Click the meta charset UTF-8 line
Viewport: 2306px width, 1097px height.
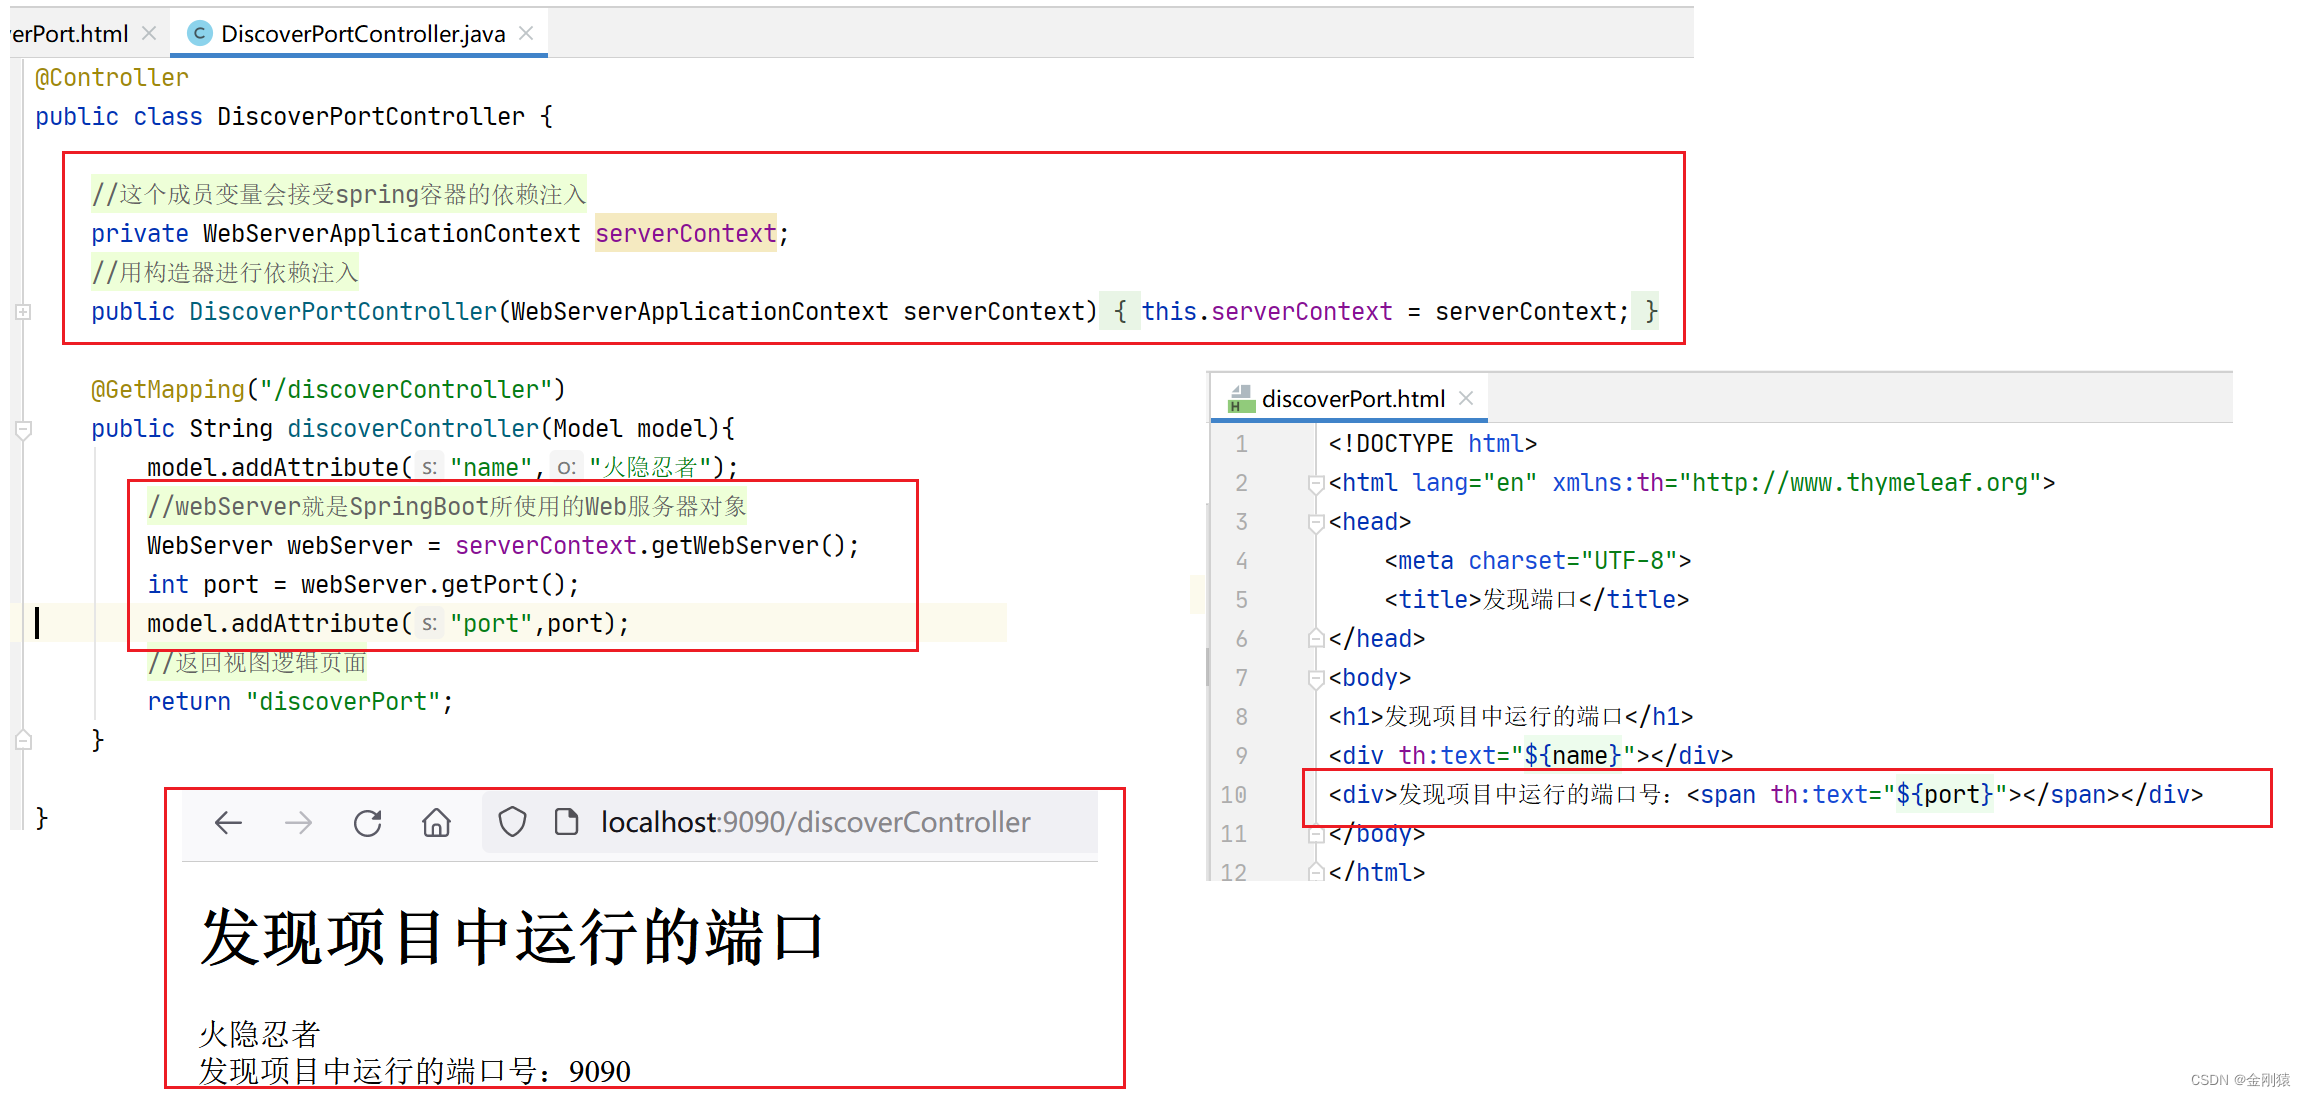coord(1538,561)
